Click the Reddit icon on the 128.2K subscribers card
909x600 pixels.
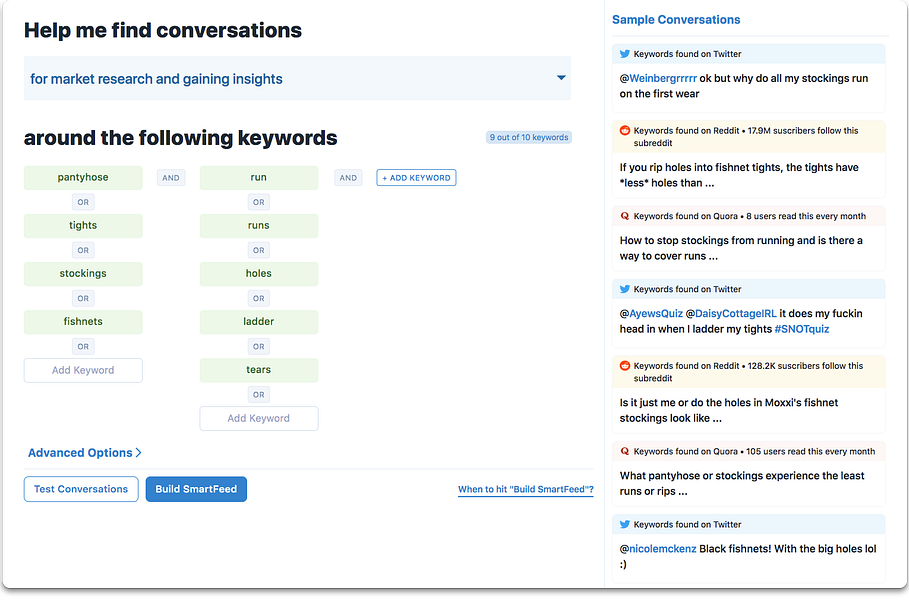(624, 366)
